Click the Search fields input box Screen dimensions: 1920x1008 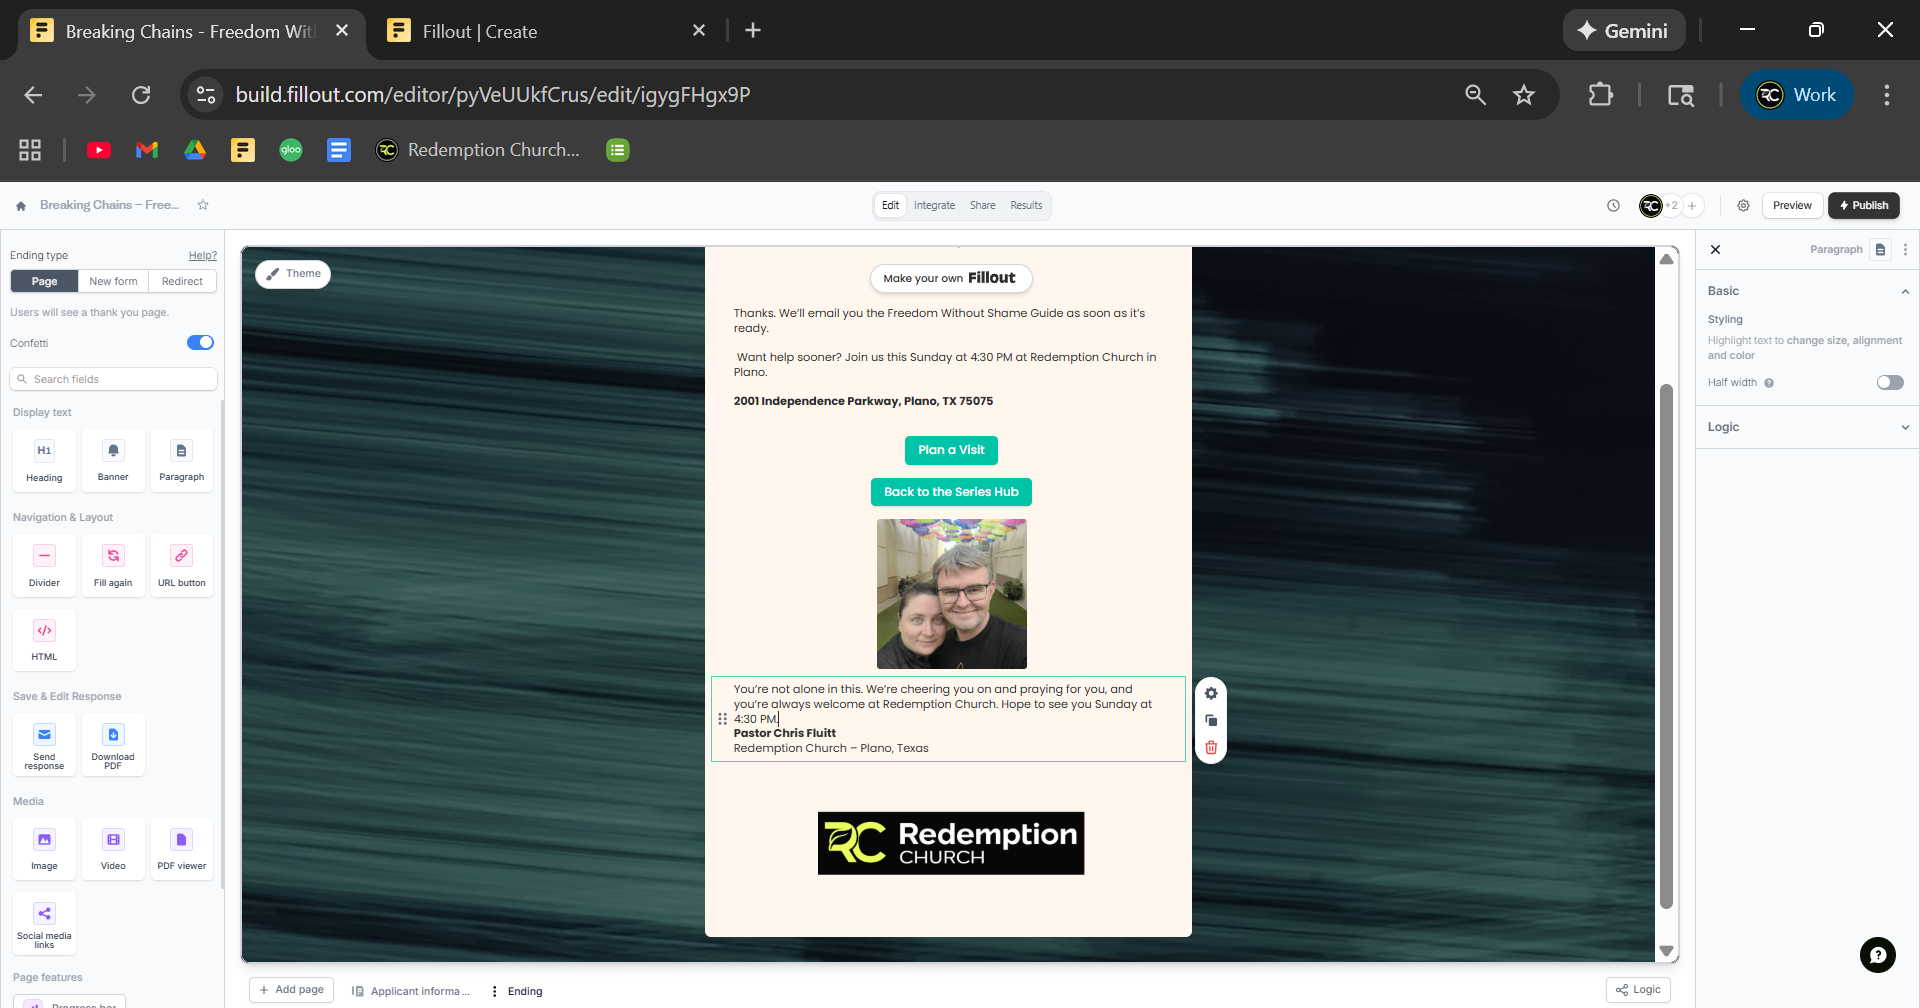click(114, 380)
